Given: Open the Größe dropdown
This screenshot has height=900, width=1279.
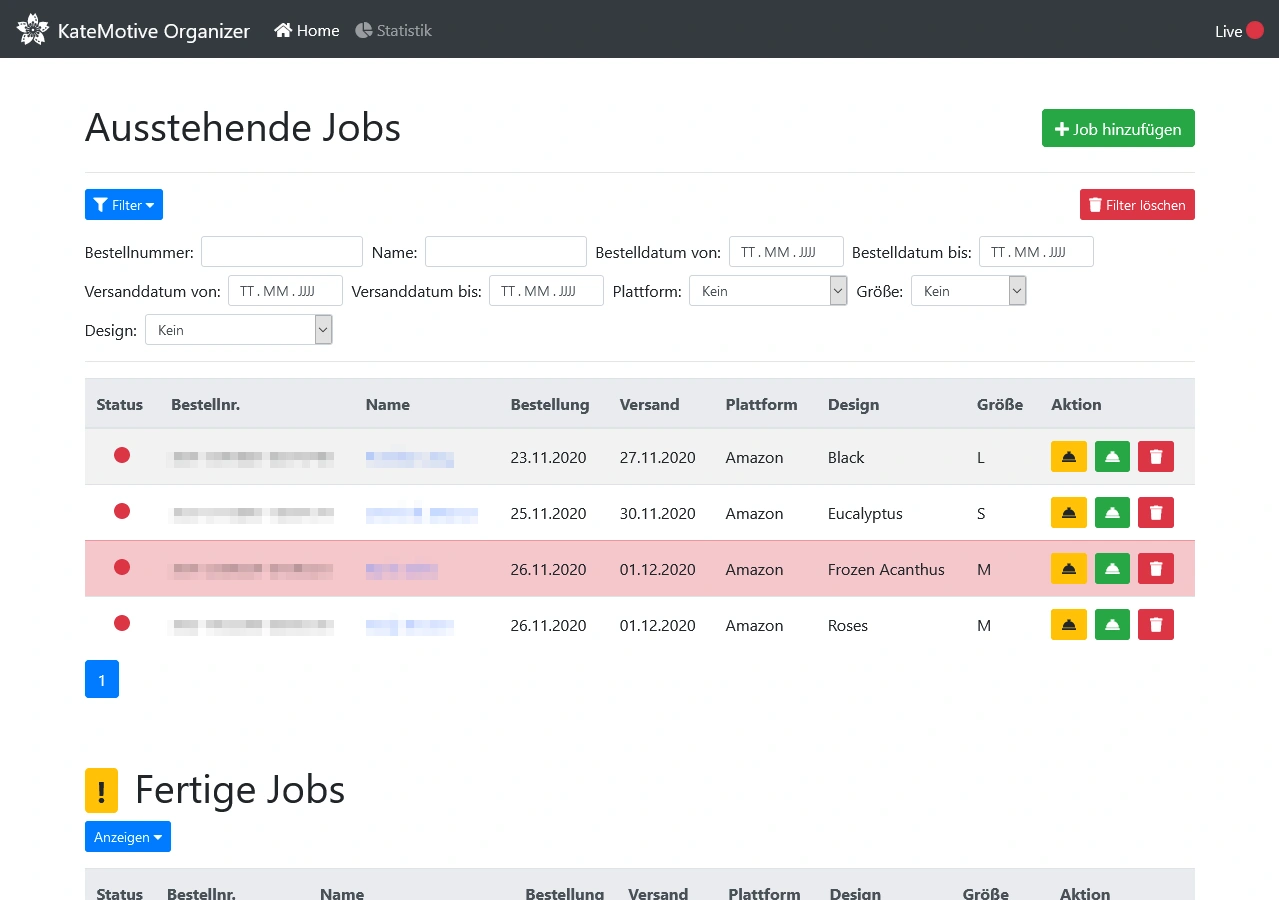Looking at the screenshot, I should tap(968, 291).
